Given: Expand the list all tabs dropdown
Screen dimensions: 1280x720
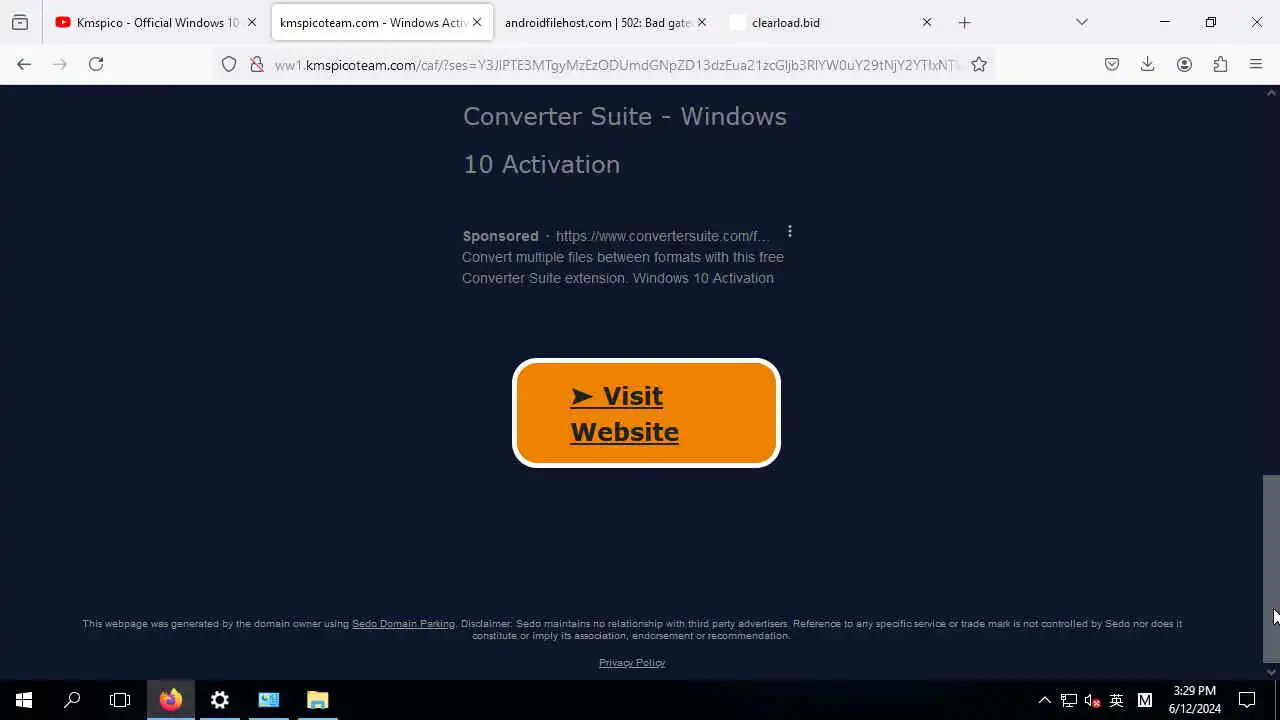Looking at the screenshot, I should 1082,22.
